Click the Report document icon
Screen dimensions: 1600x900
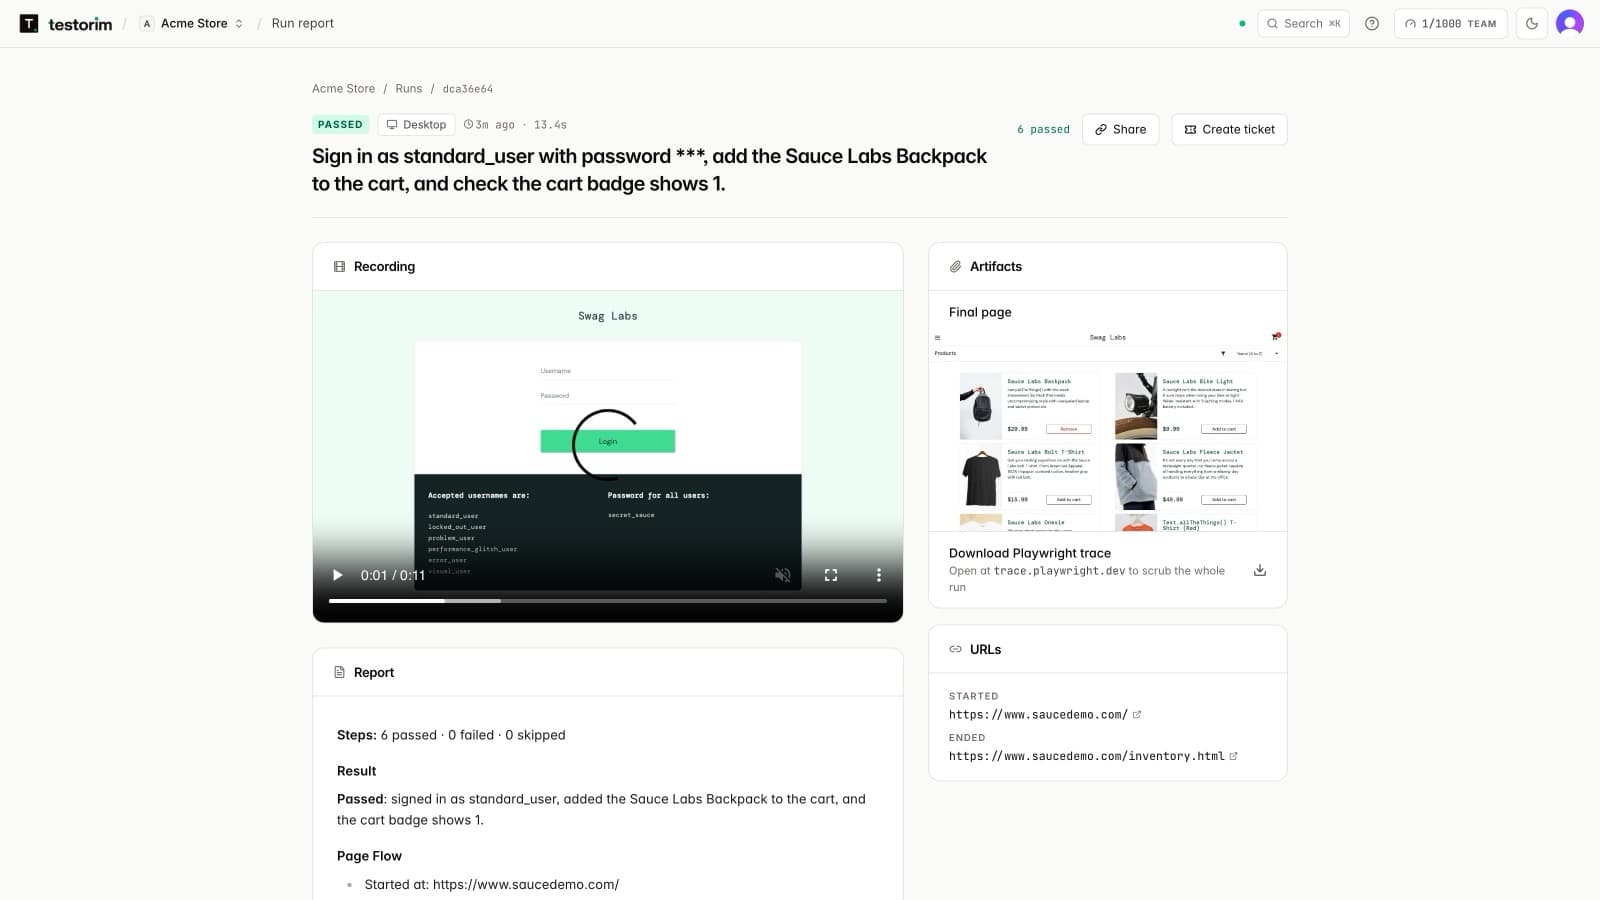(339, 672)
